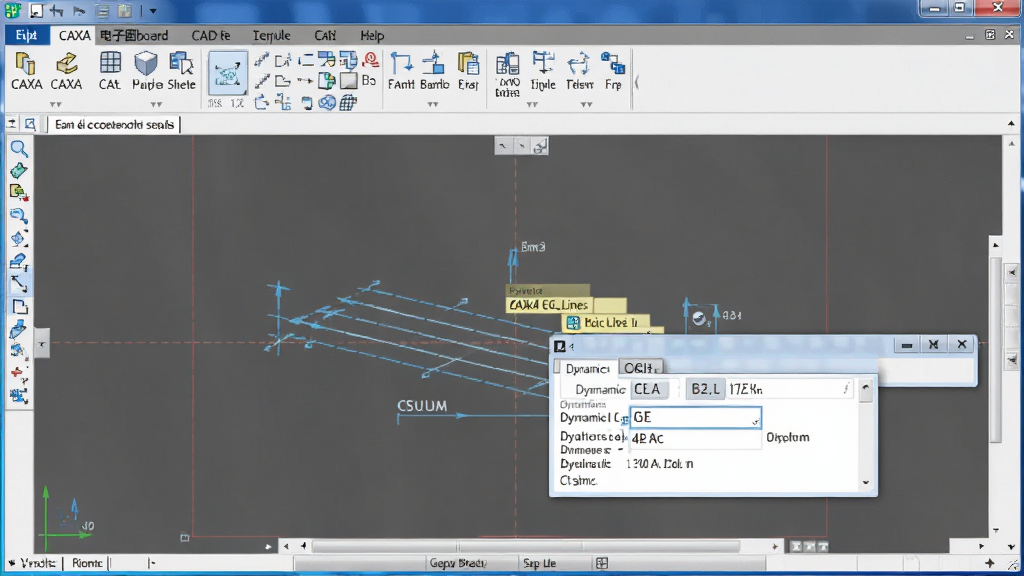The image size is (1024, 576).
Task: Click the plus icon in the status bar right
Action: point(990,563)
